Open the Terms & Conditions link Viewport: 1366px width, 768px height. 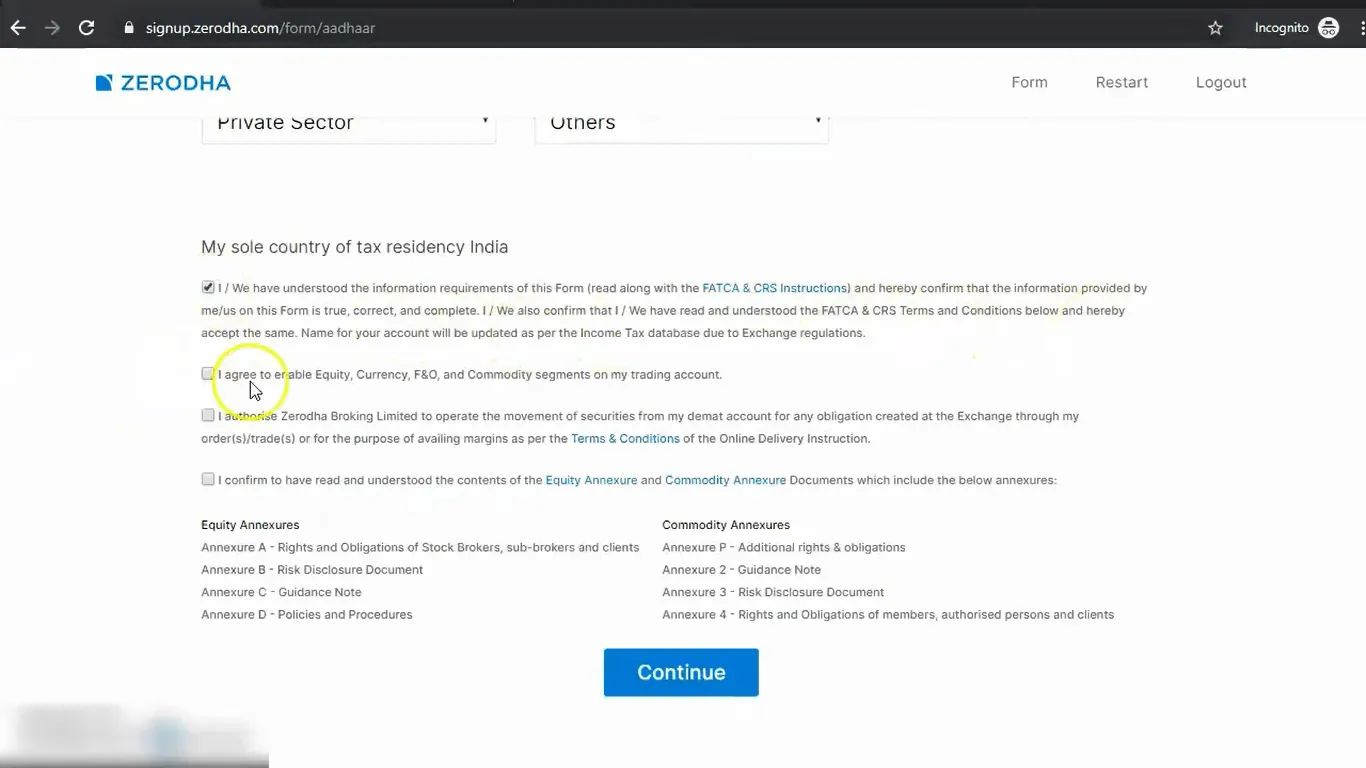point(625,439)
